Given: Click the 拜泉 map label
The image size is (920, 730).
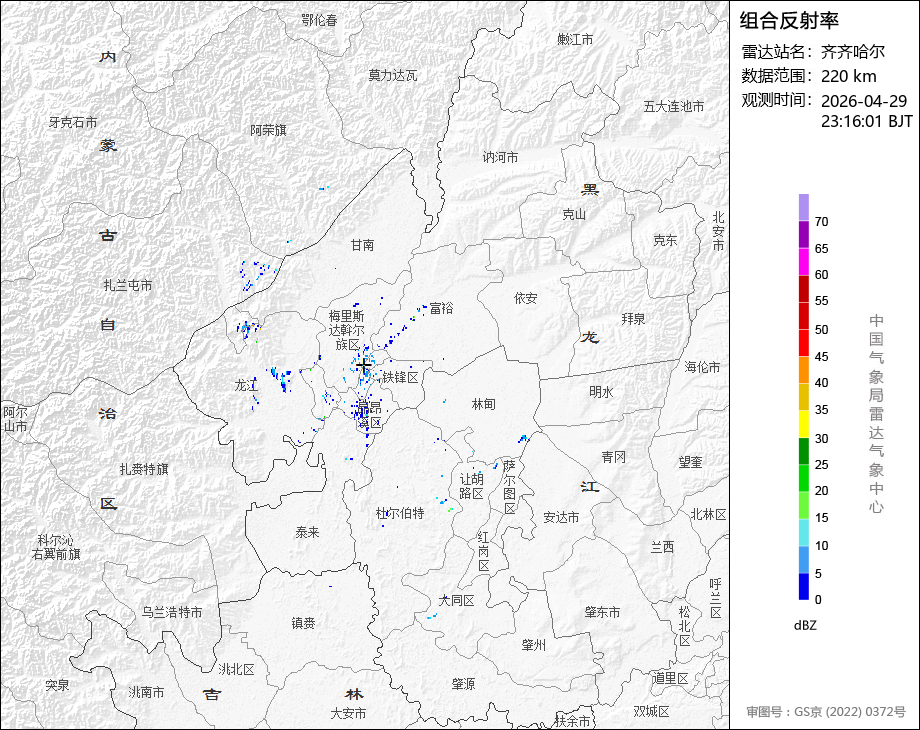Looking at the screenshot, I should 633,319.
